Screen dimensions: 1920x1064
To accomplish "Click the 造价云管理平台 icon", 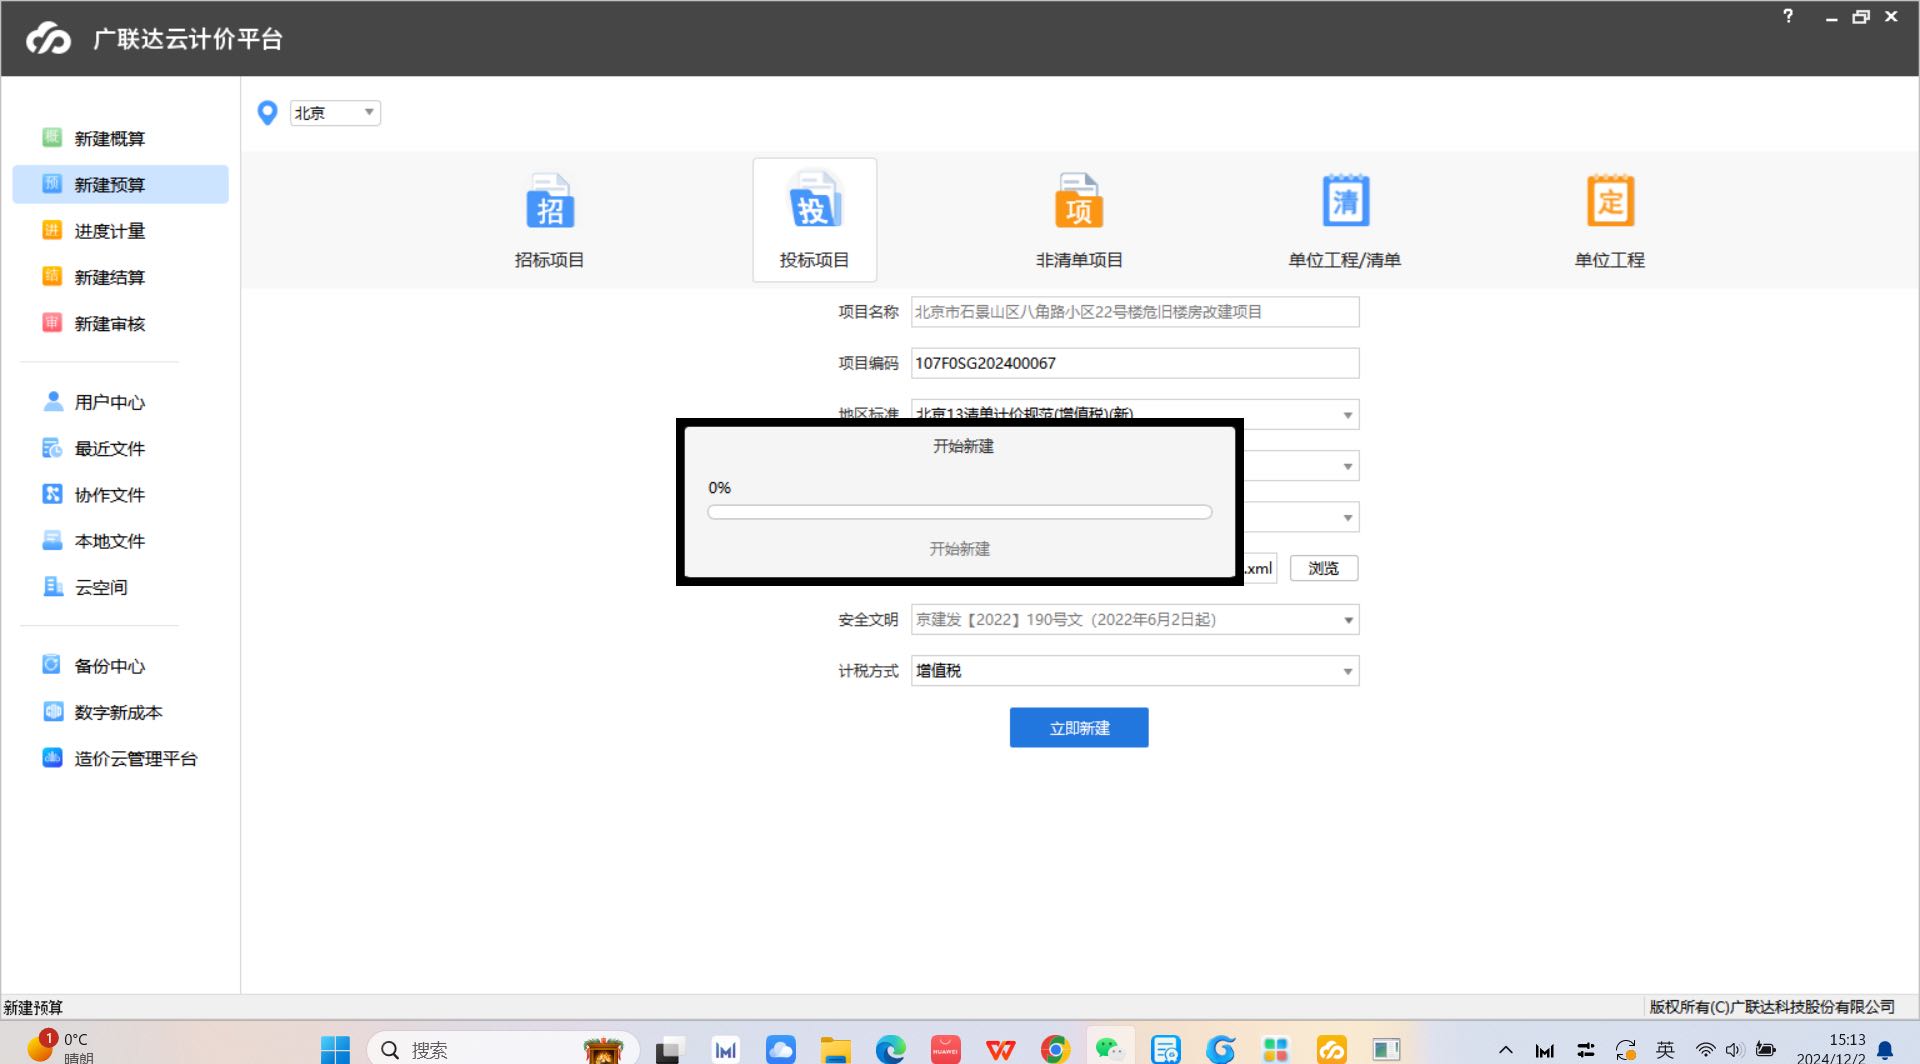I will pyautogui.click(x=52, y=758).
